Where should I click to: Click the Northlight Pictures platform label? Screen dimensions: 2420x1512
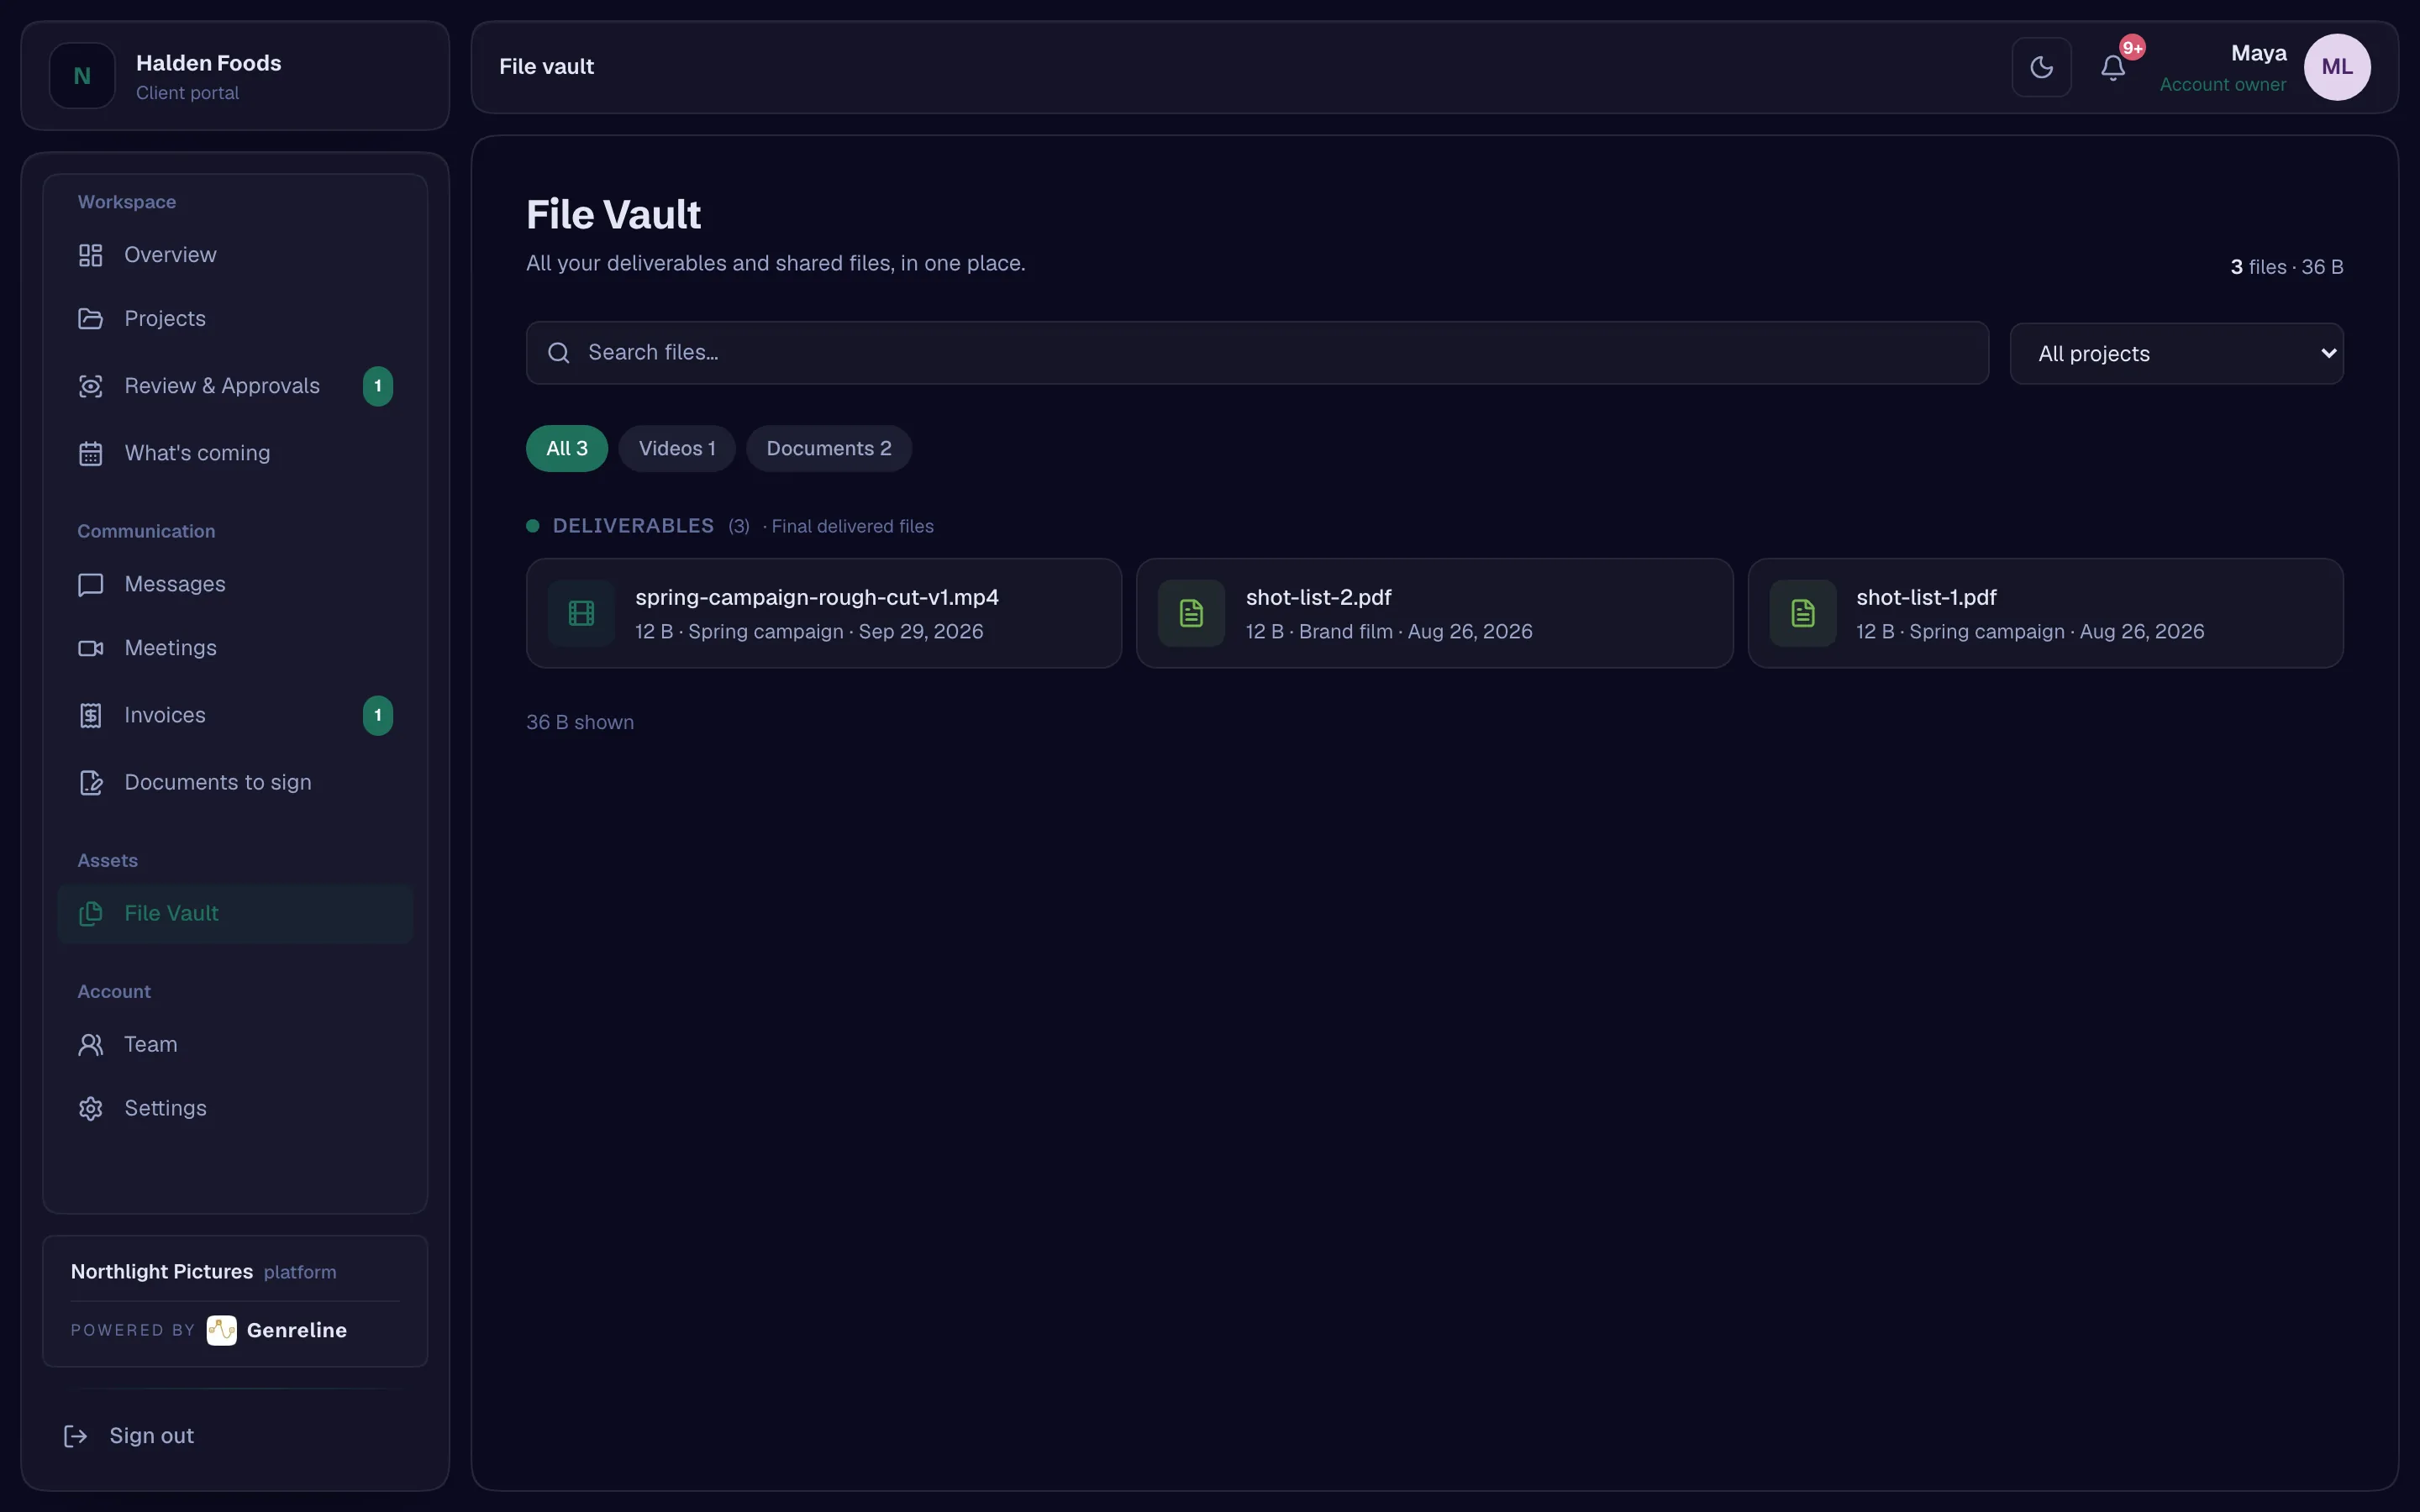tap(203, 1272)
